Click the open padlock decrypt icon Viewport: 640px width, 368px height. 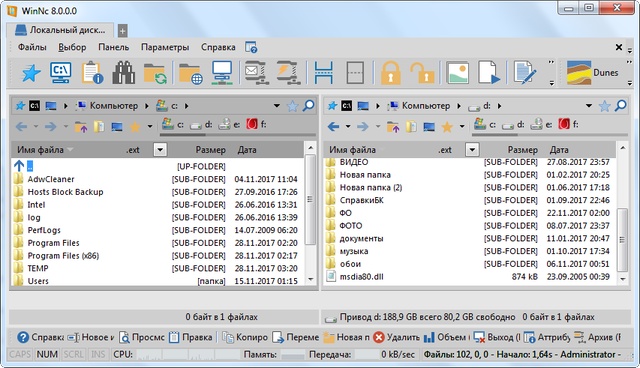pos(422,73)
